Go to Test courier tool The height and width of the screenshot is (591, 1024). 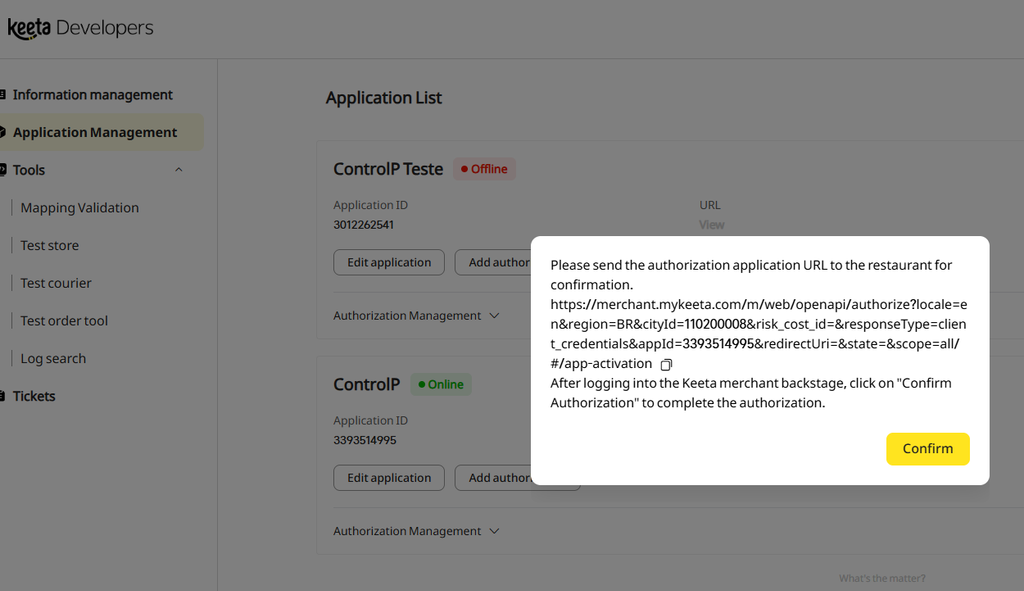pos(56,283)
